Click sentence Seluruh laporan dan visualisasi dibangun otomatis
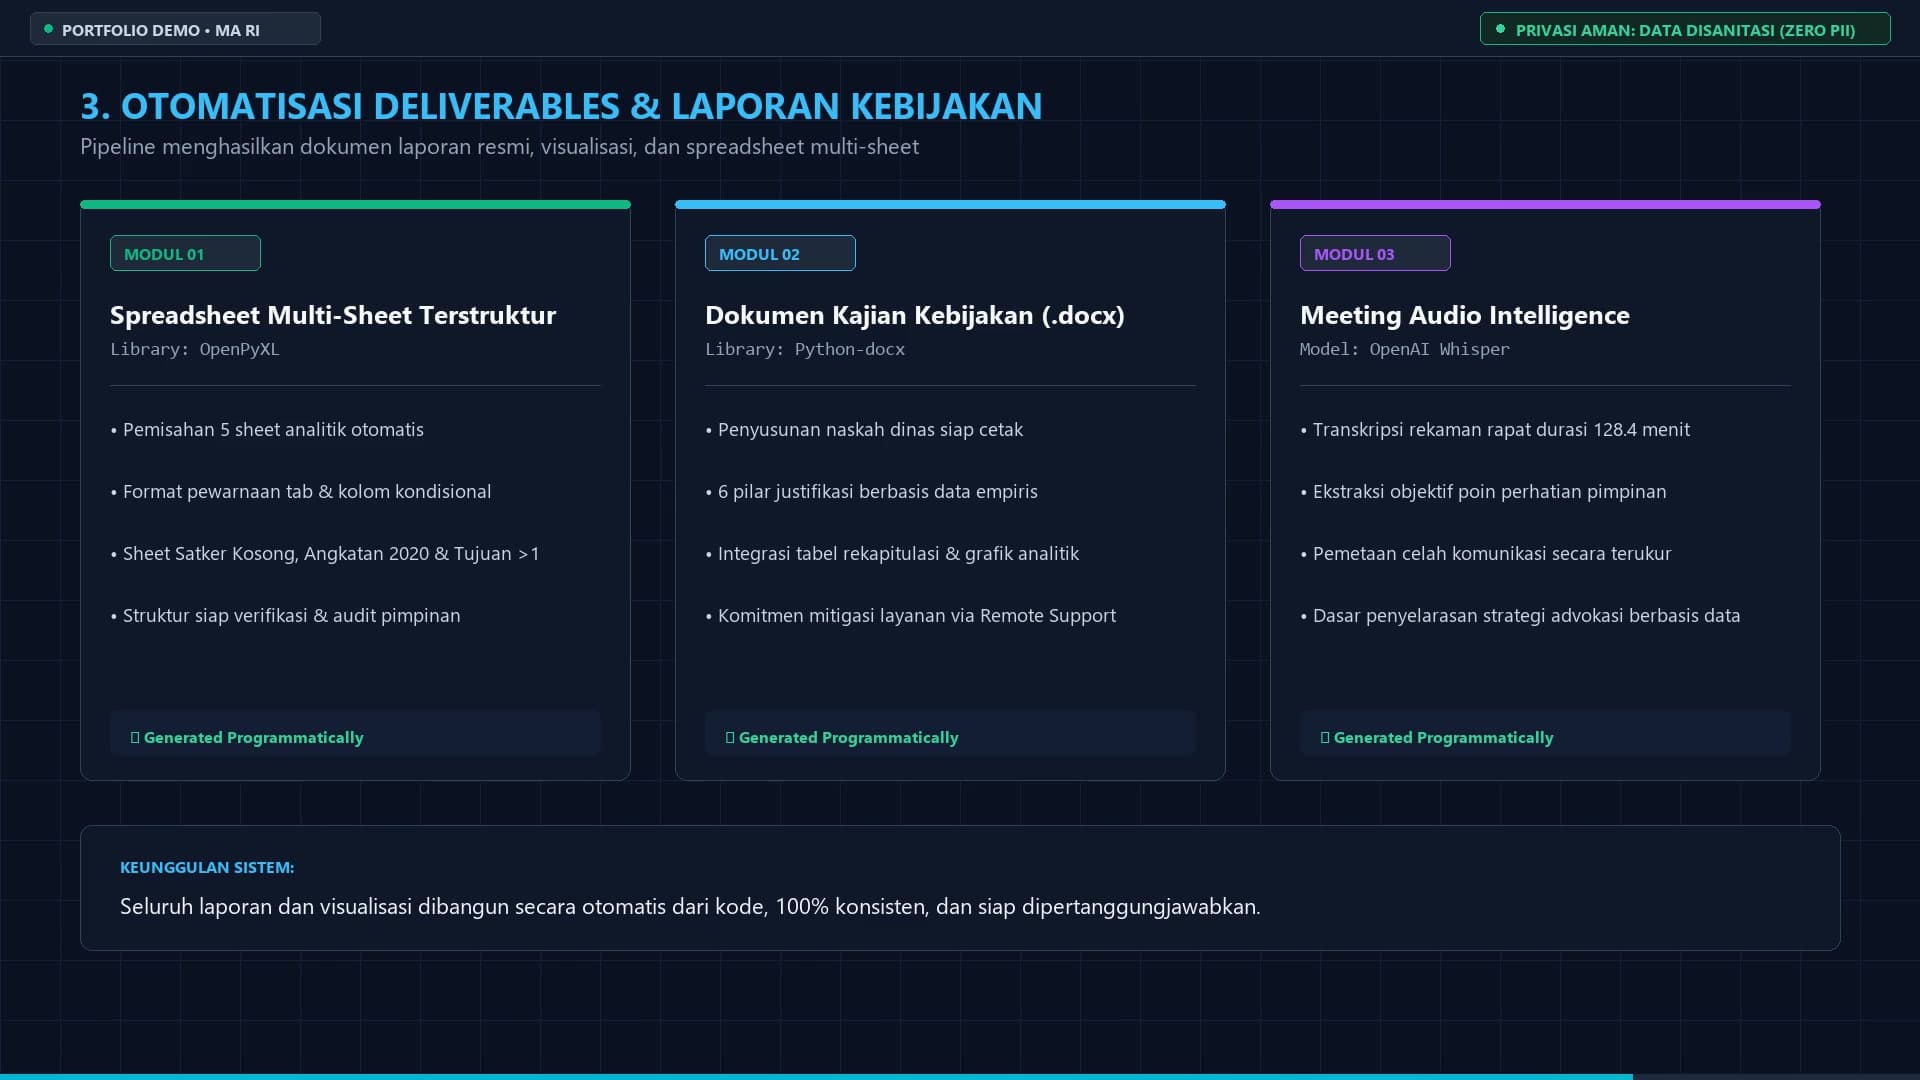This screenshot has width=1920, height=1080. tap(690, 907)
